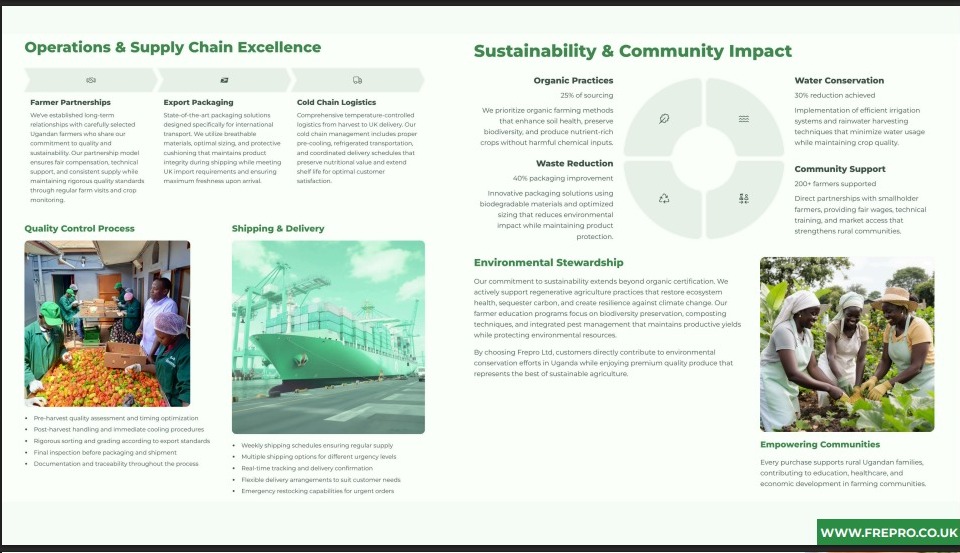Select the Empowering Communities heading
Image resolution: width=960 pixels, height=553 pixels.
pyautogui.click(x=819, y=444)
